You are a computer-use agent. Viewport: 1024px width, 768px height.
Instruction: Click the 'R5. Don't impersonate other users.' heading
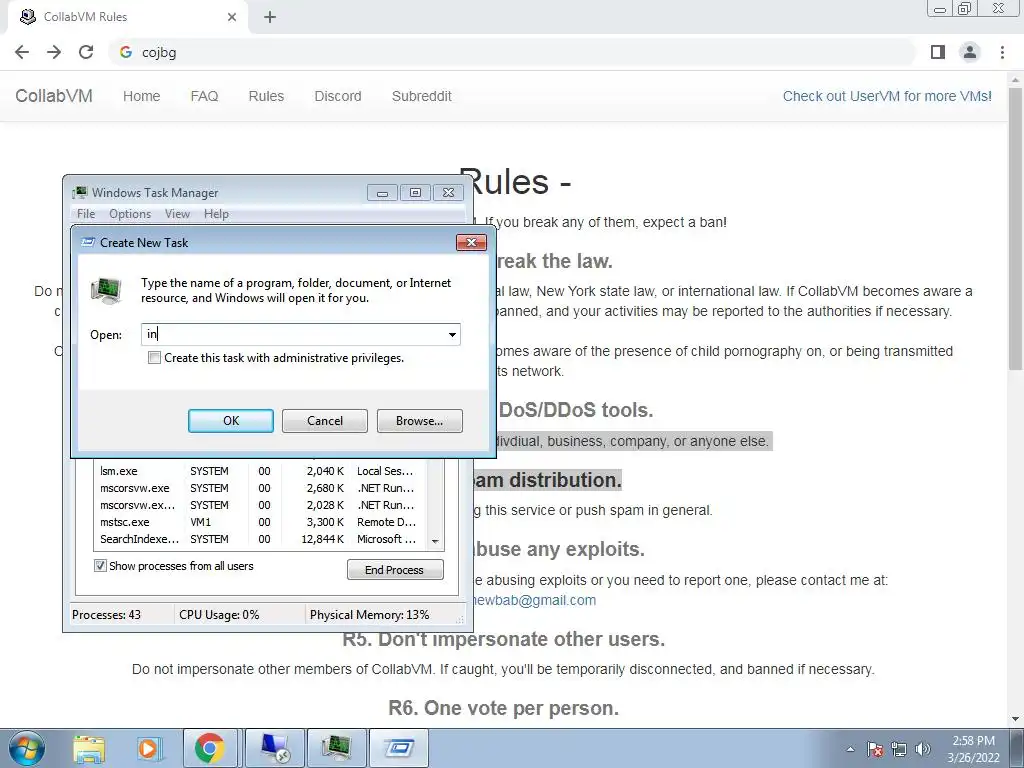(504, 639)
